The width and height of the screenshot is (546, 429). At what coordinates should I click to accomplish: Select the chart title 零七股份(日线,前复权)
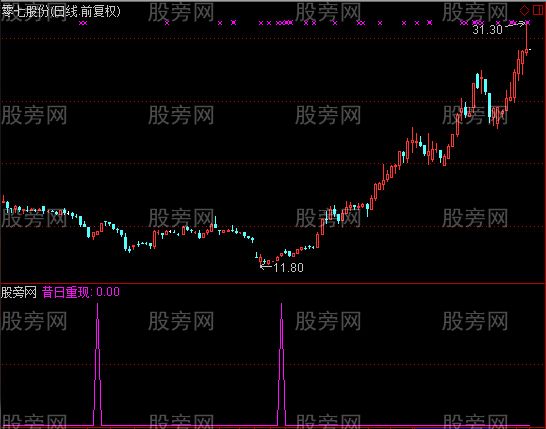pos(62,11)
